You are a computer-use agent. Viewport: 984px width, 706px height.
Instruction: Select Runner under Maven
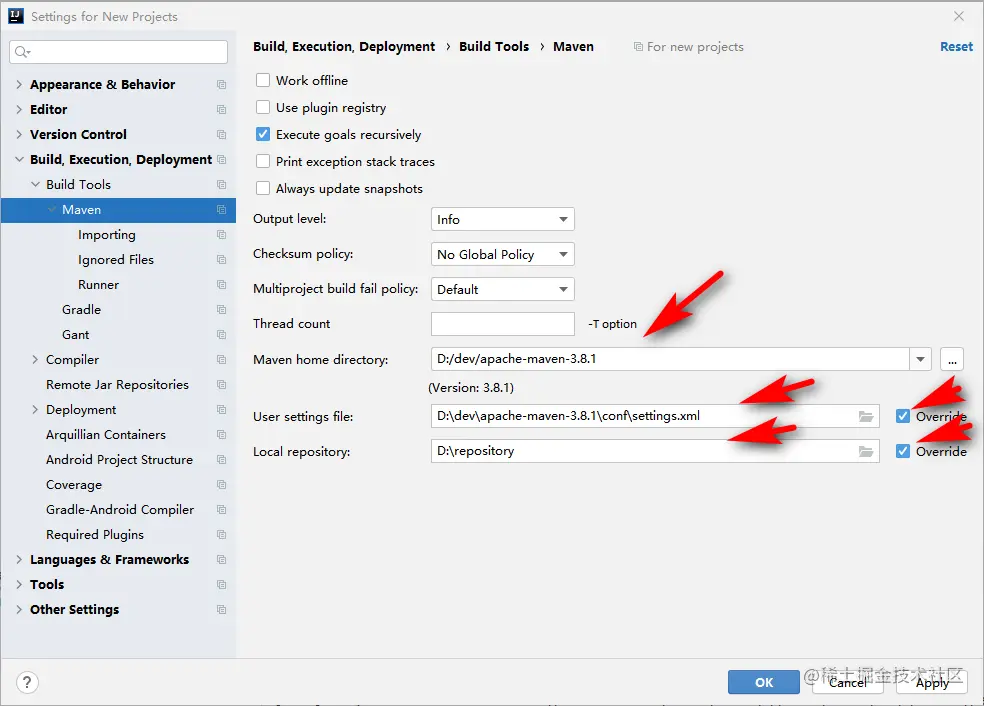pos(99,285)
